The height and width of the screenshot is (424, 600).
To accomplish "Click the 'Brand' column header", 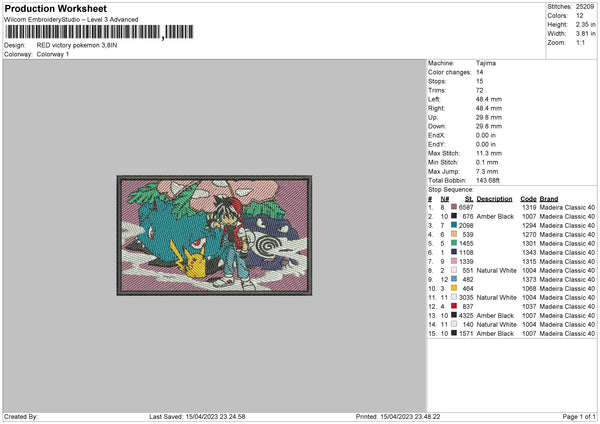I will coord(549,199).
